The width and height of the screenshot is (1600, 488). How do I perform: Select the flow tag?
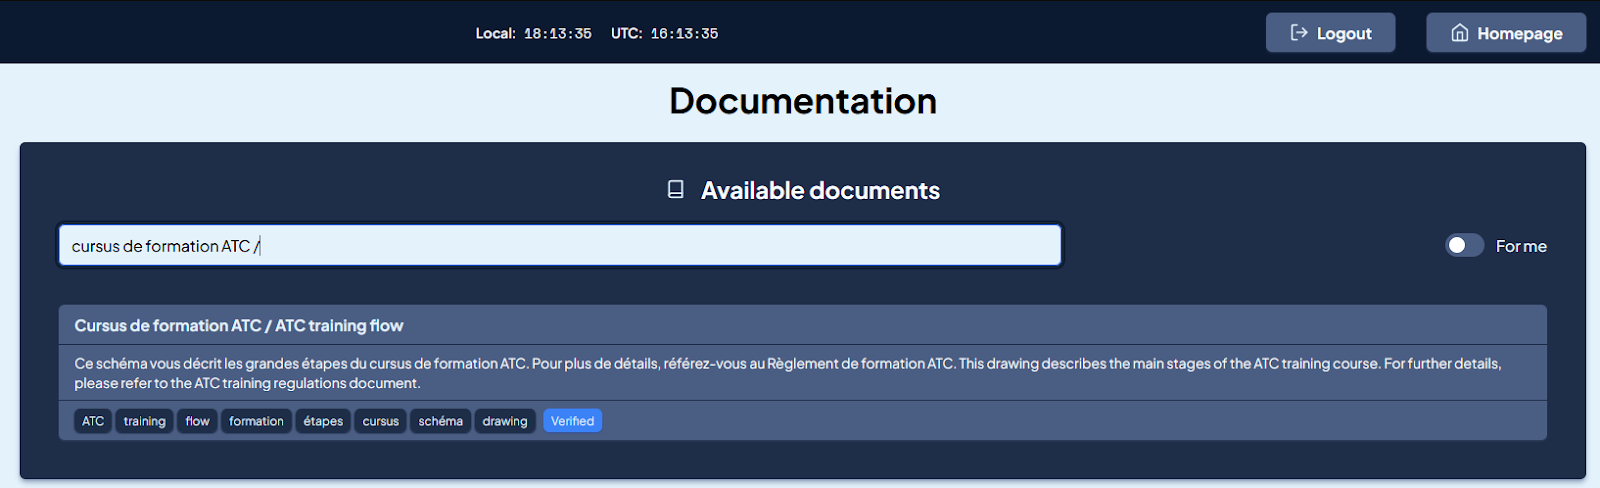pyautogui.click(x=198, y=421)
